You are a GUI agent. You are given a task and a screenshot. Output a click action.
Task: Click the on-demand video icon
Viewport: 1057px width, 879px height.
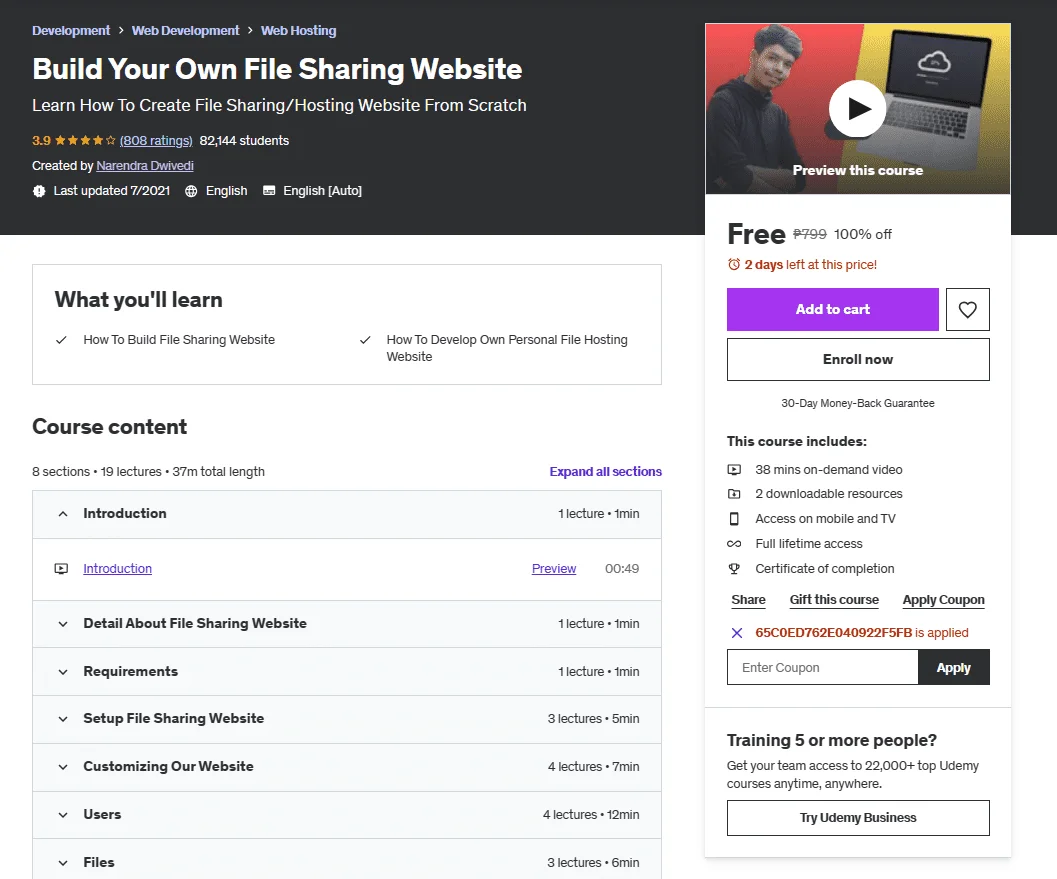coord(734,469)
